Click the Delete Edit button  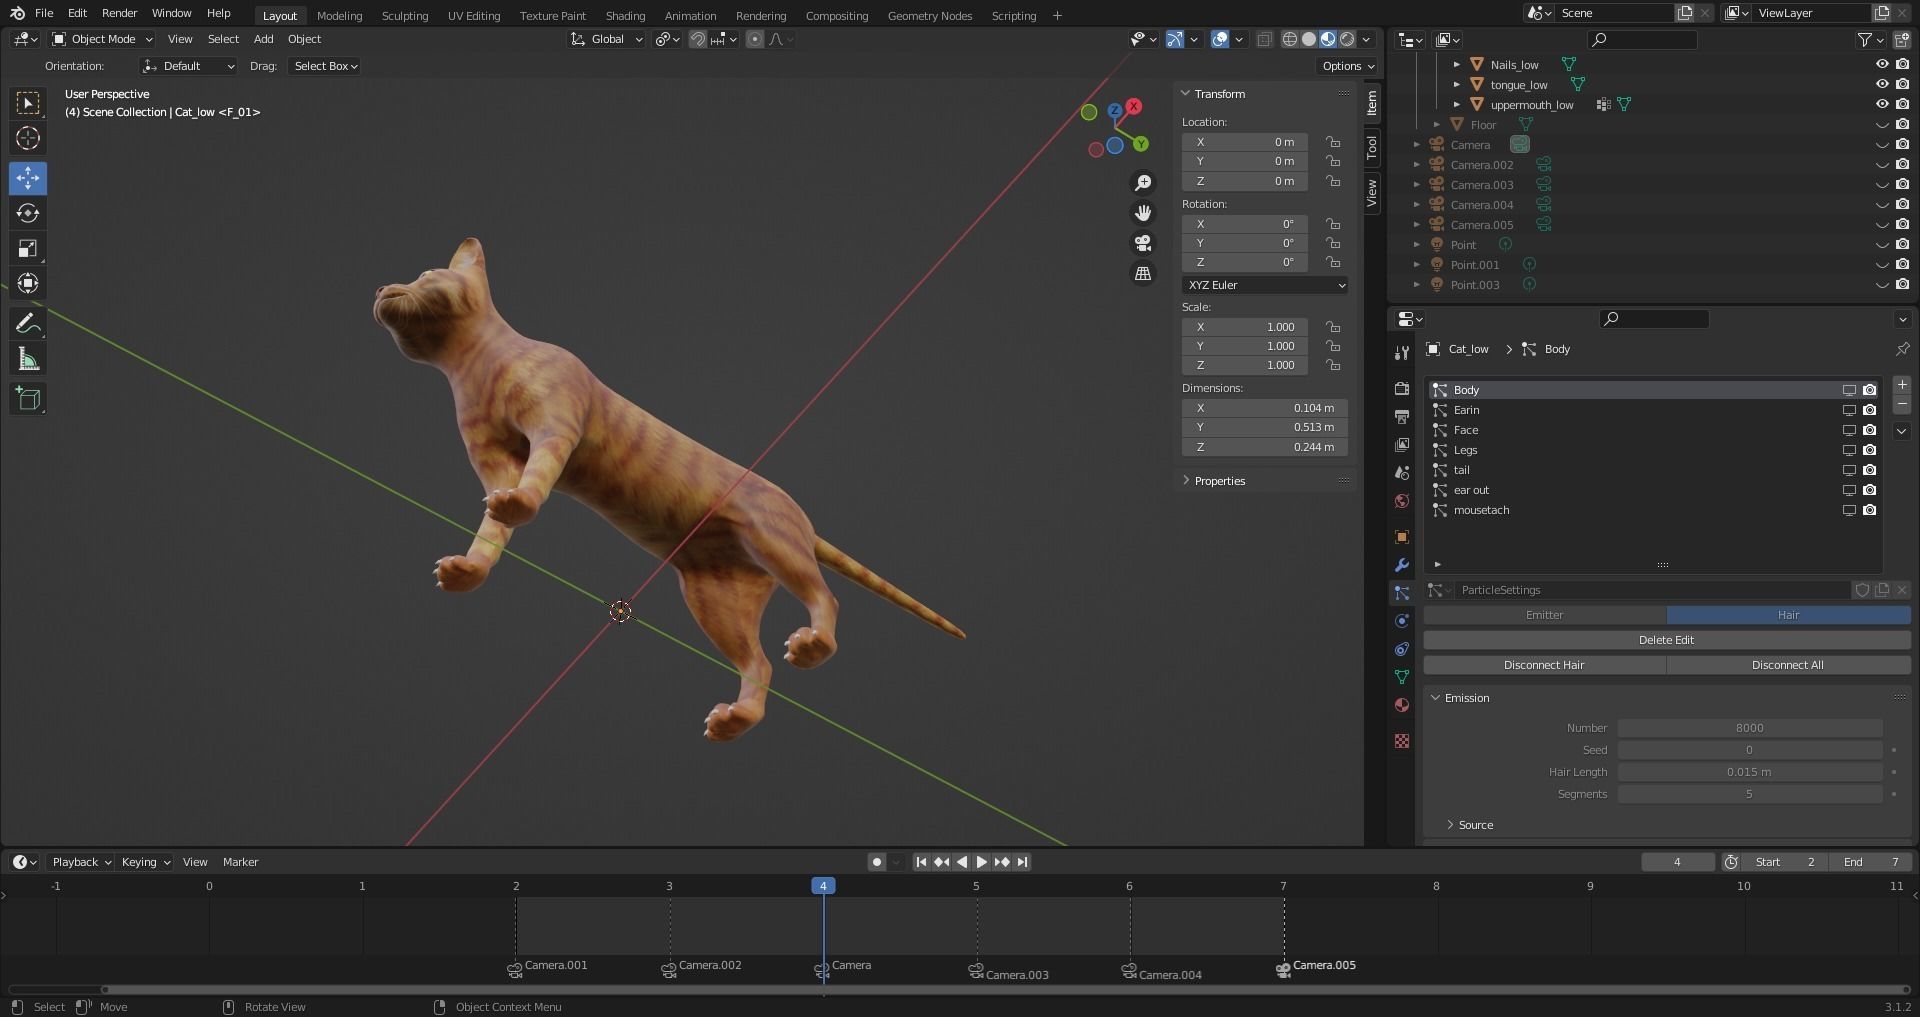click(1666, 640)
